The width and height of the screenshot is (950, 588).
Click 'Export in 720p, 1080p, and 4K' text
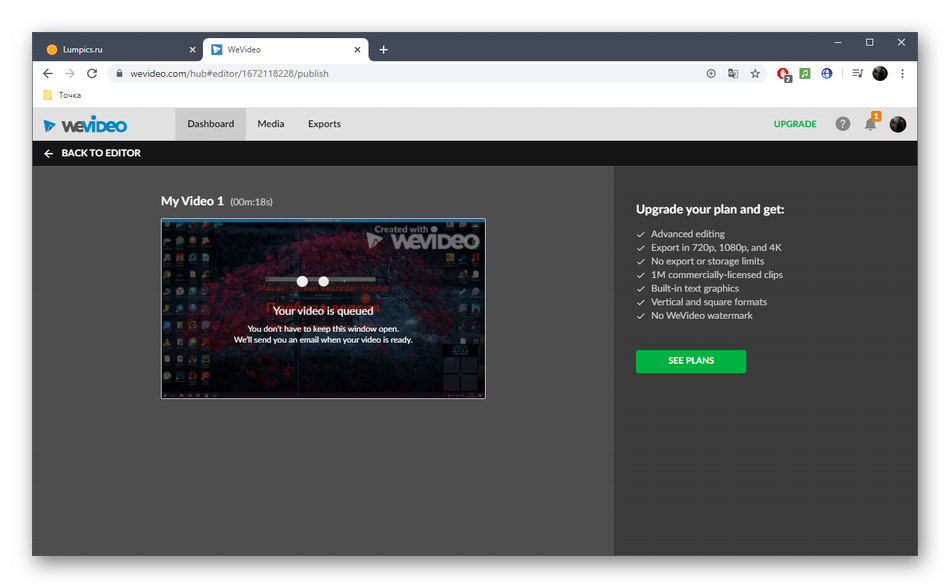716,248
